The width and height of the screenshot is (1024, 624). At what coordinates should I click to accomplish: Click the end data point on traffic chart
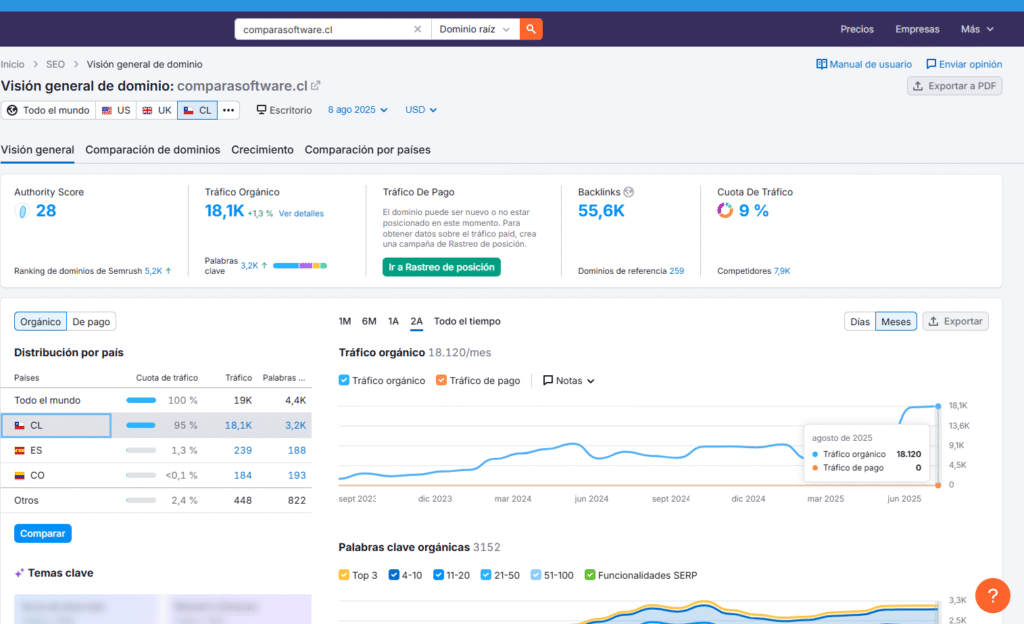point(938,406)
